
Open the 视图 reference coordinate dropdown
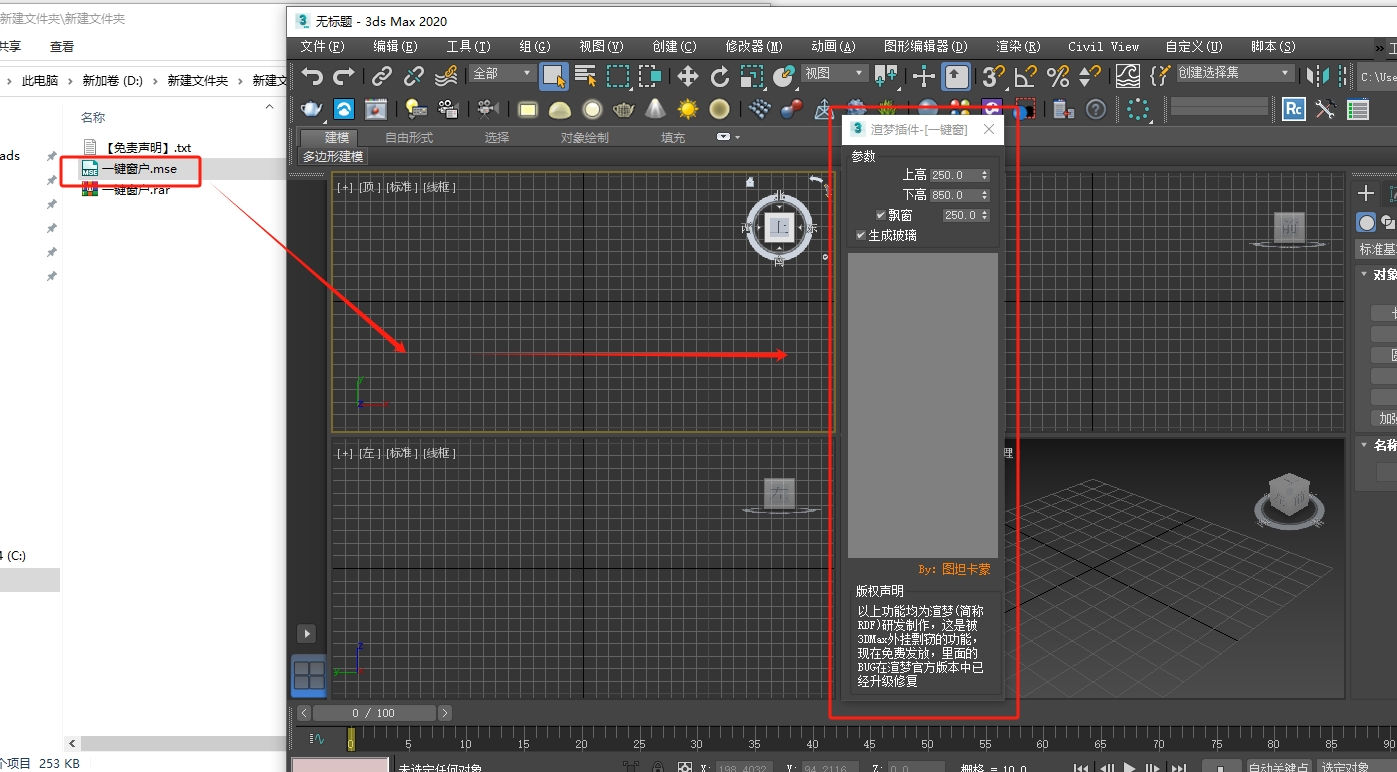[834, 73]
